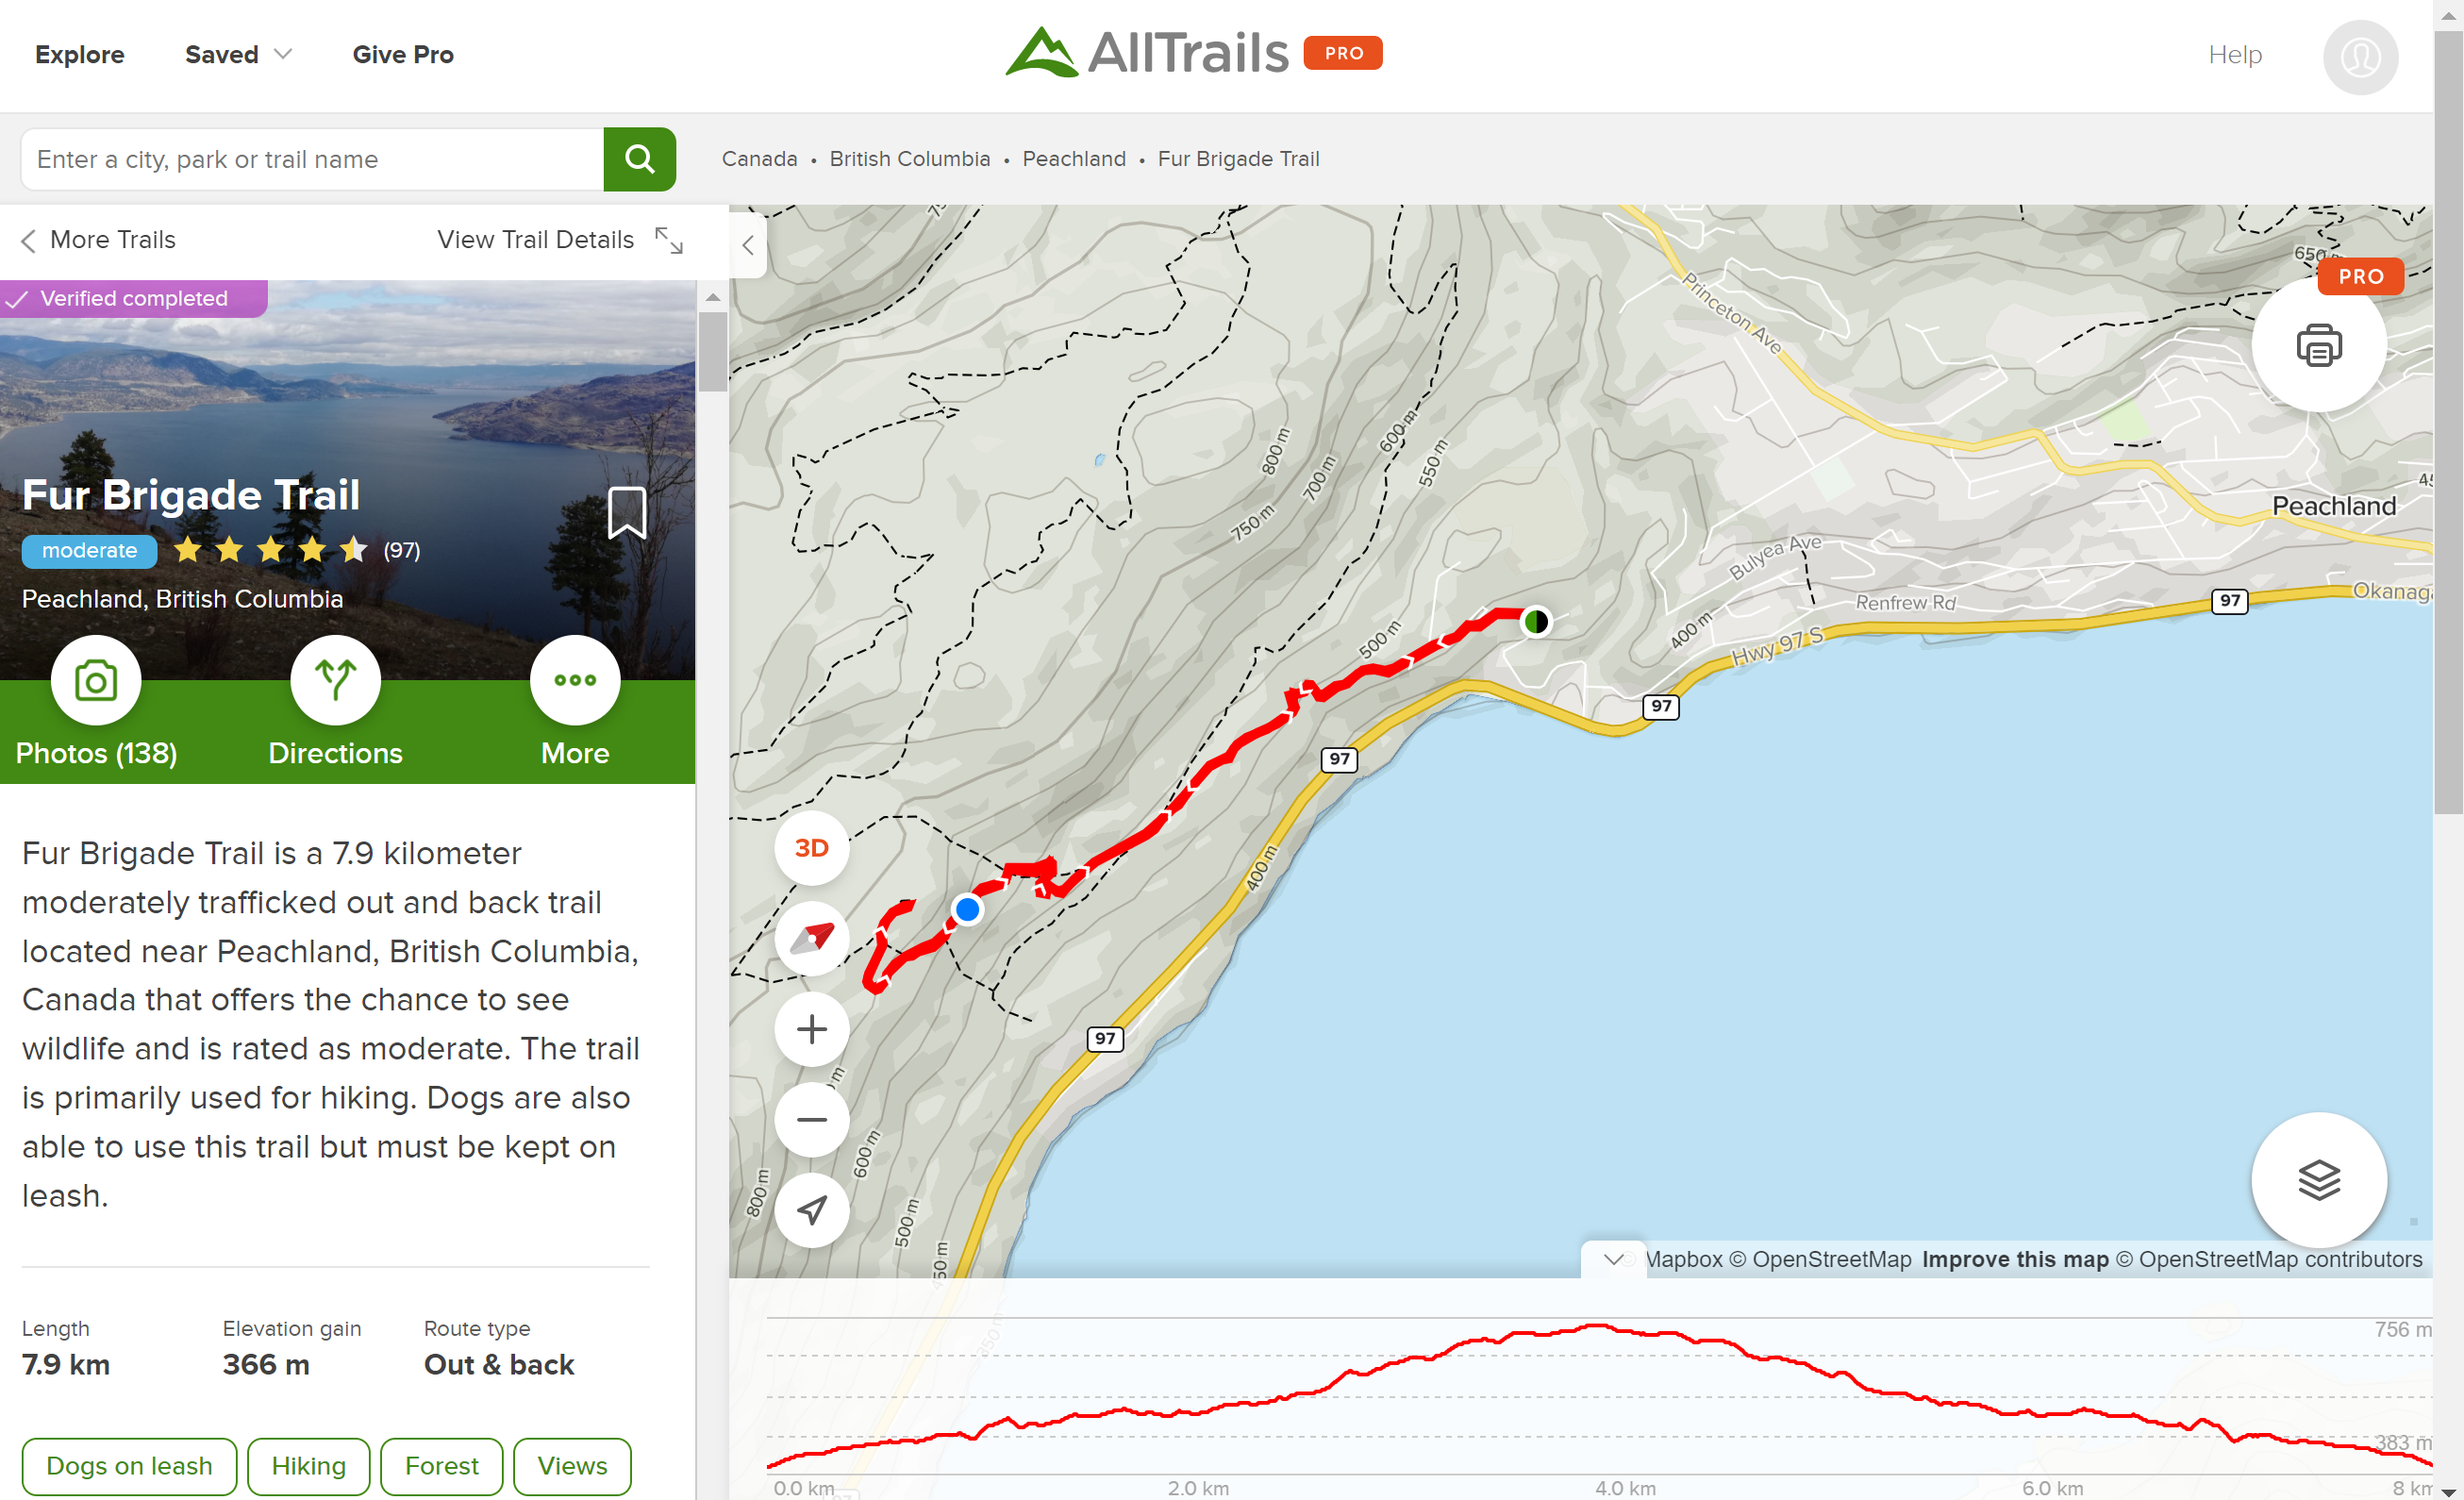This screenshot has width=2464, height=1500.
Task: Zoom out on the map
Action: tap(812, 1120)
